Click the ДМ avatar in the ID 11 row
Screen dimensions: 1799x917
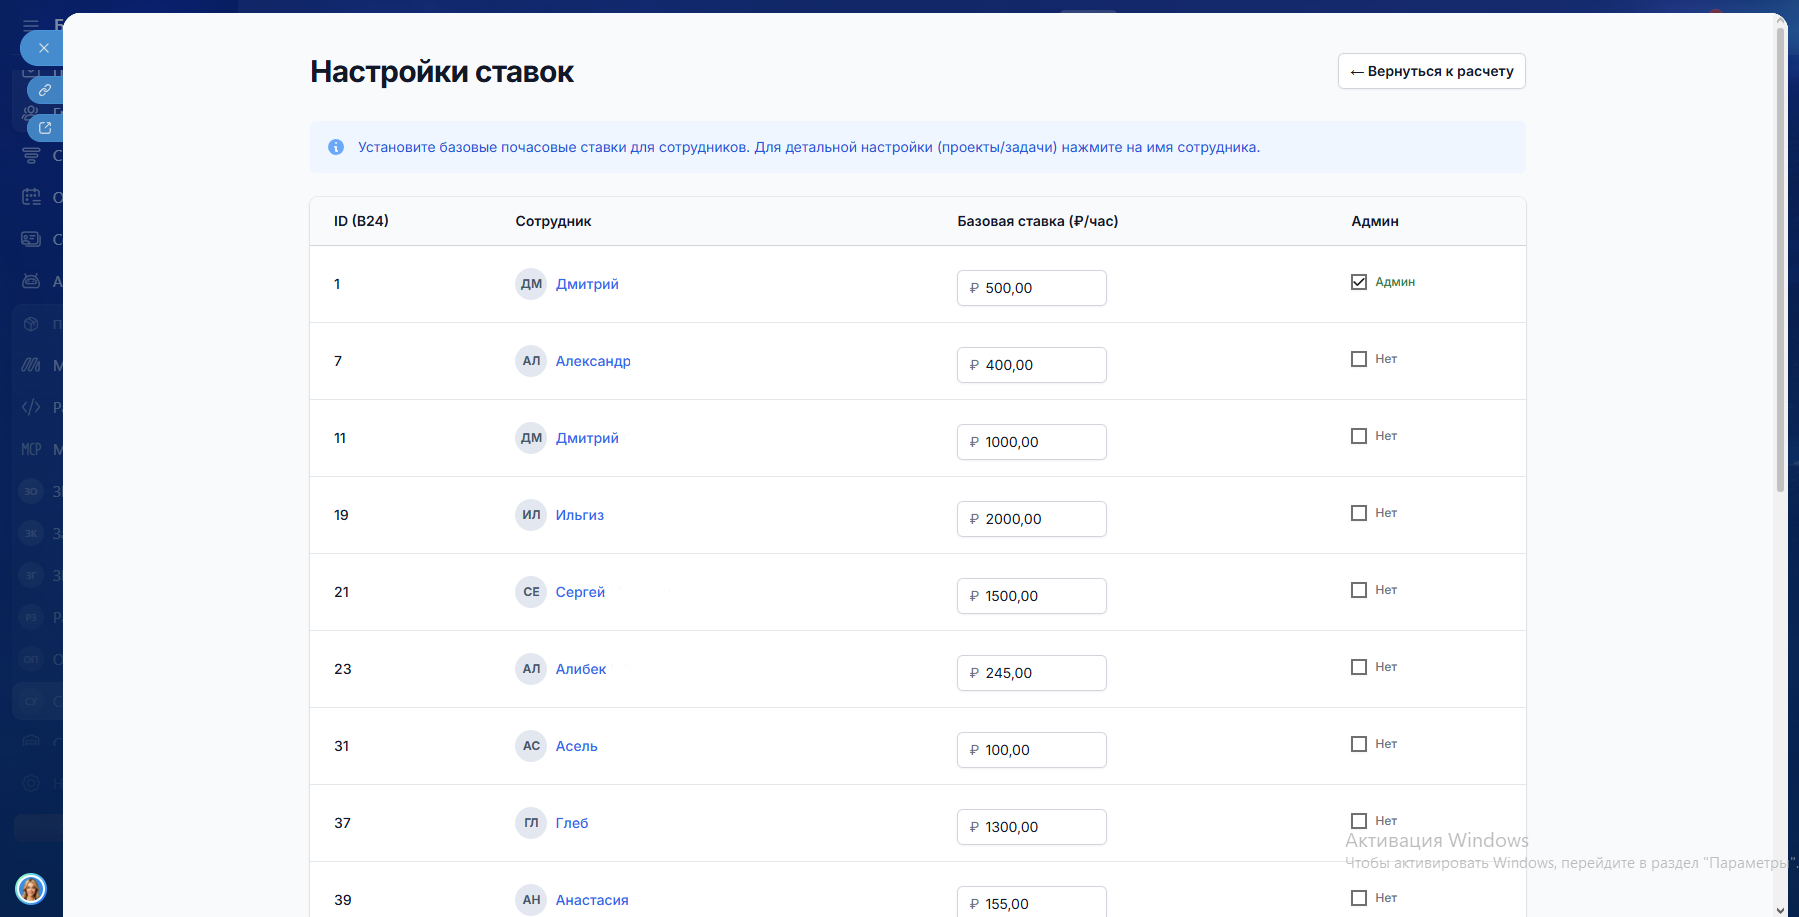click(x=531, y=438)
